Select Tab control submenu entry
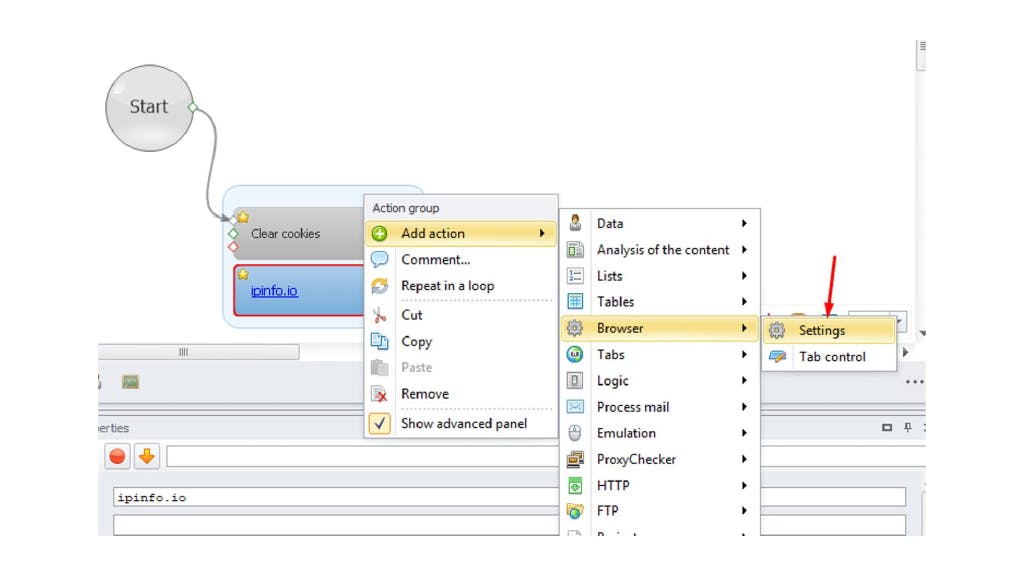This screenshot has width=1024, height=576. [829, 357]
